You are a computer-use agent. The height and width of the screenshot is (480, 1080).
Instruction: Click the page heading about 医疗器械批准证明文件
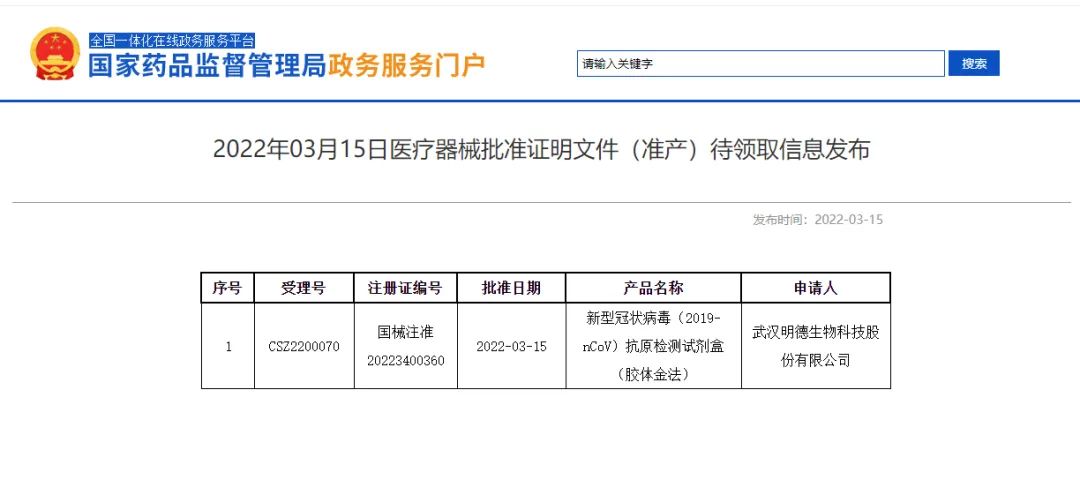541,150
